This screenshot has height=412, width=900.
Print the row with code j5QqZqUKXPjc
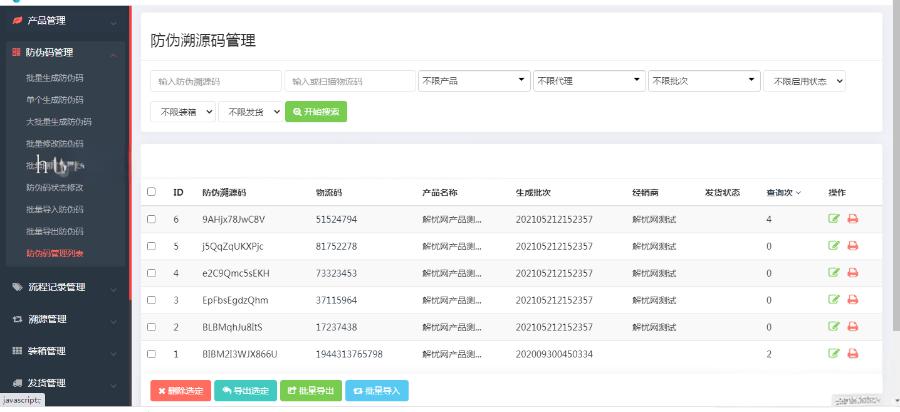852,246
